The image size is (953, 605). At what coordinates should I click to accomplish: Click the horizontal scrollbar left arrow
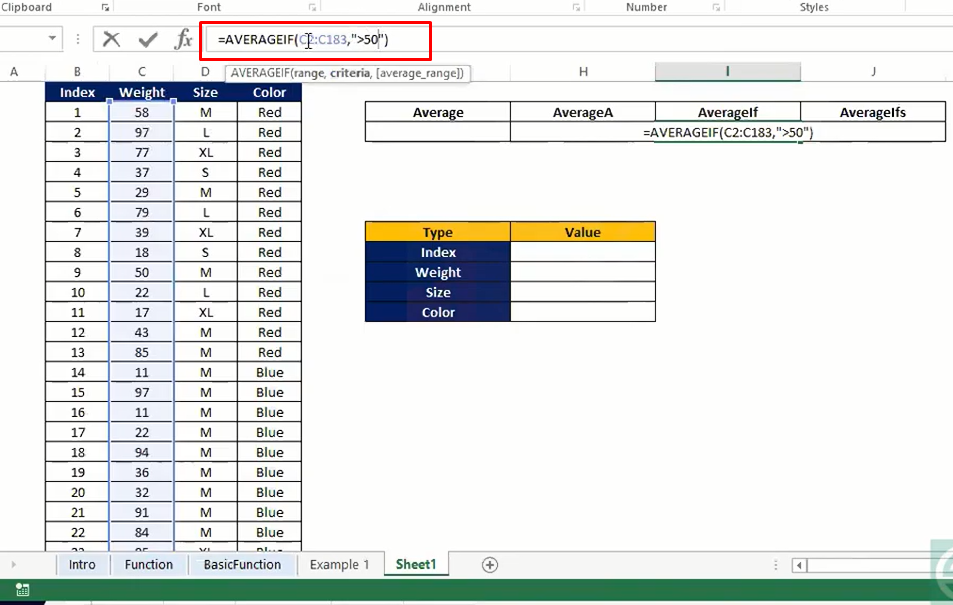[x=799, y=565]
